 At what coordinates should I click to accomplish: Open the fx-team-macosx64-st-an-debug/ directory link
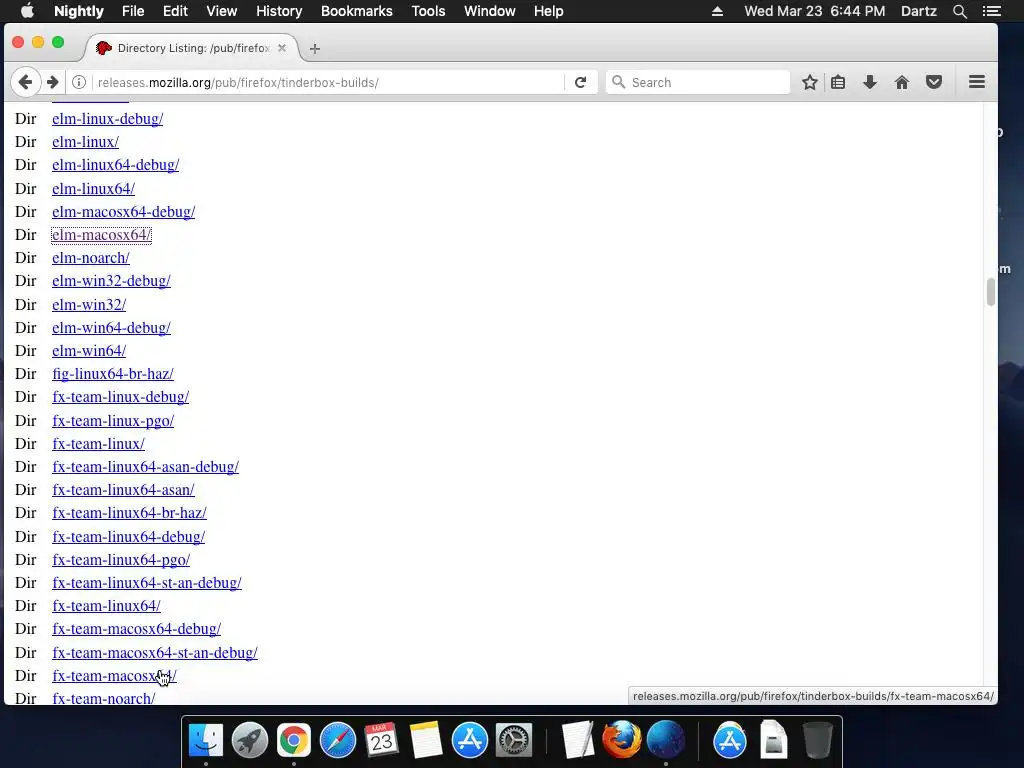(155, 652)
